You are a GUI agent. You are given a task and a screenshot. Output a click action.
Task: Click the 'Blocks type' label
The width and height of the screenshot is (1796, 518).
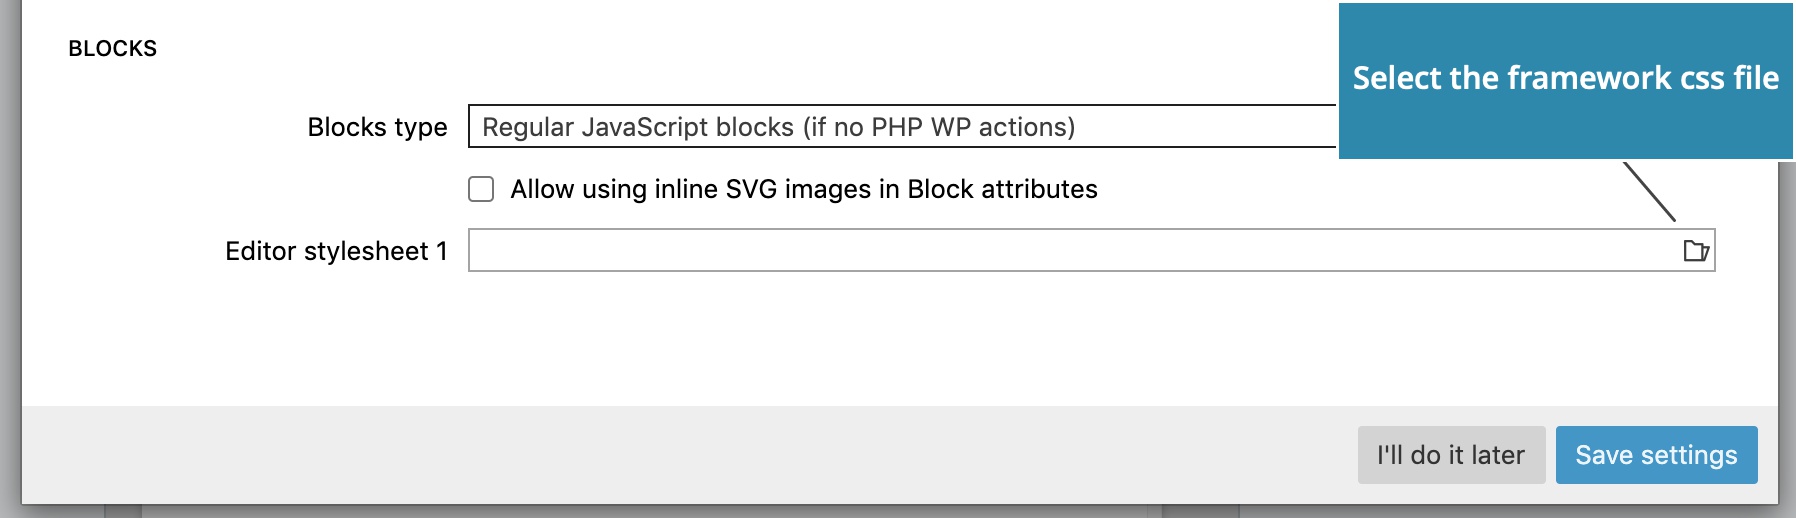coord(377,127)
